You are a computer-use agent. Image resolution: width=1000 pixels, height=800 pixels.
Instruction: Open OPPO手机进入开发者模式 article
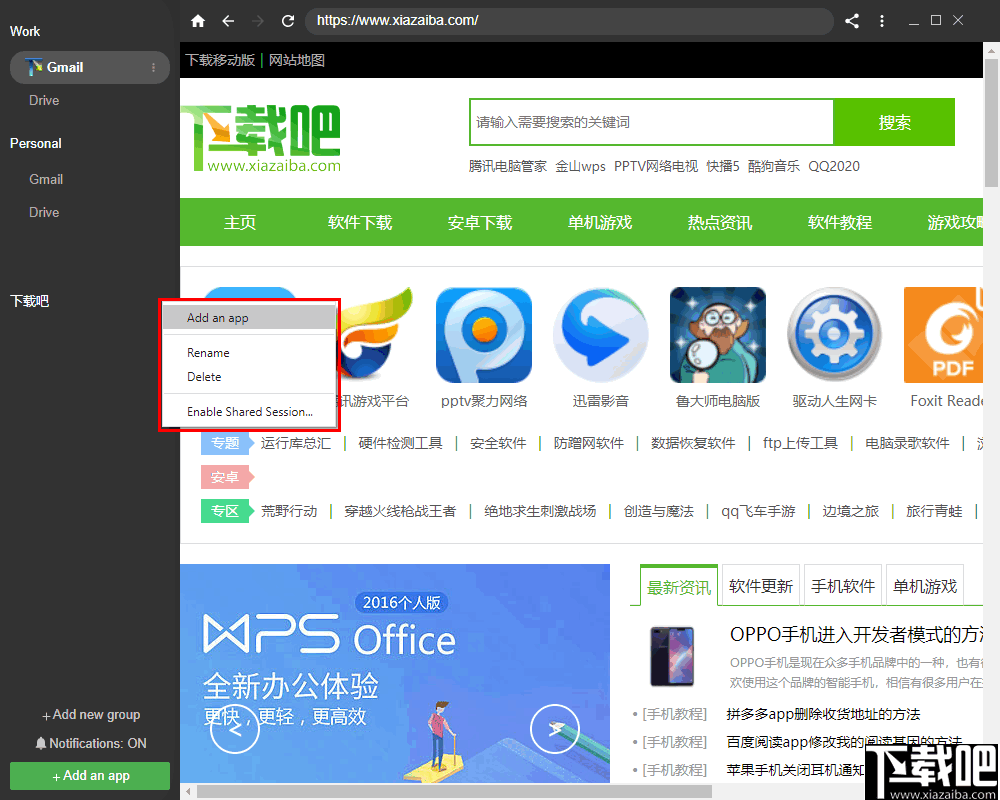tap(856, 634)
